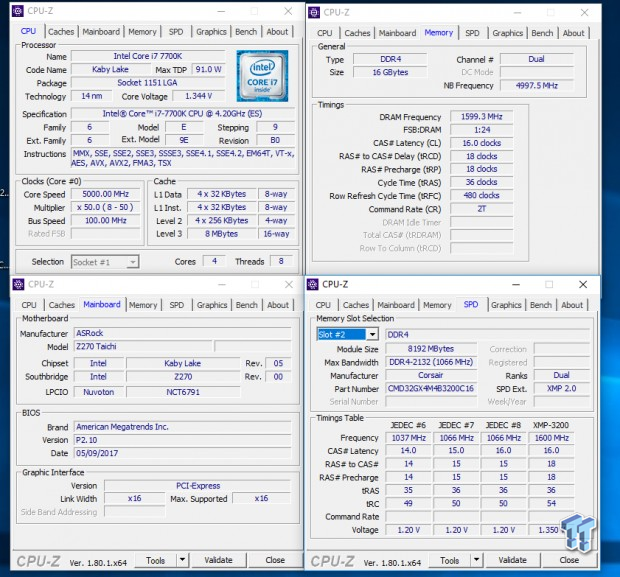Click Close button in the Mainboard window
The image size is (620, 577).
(x=275, y=560)
